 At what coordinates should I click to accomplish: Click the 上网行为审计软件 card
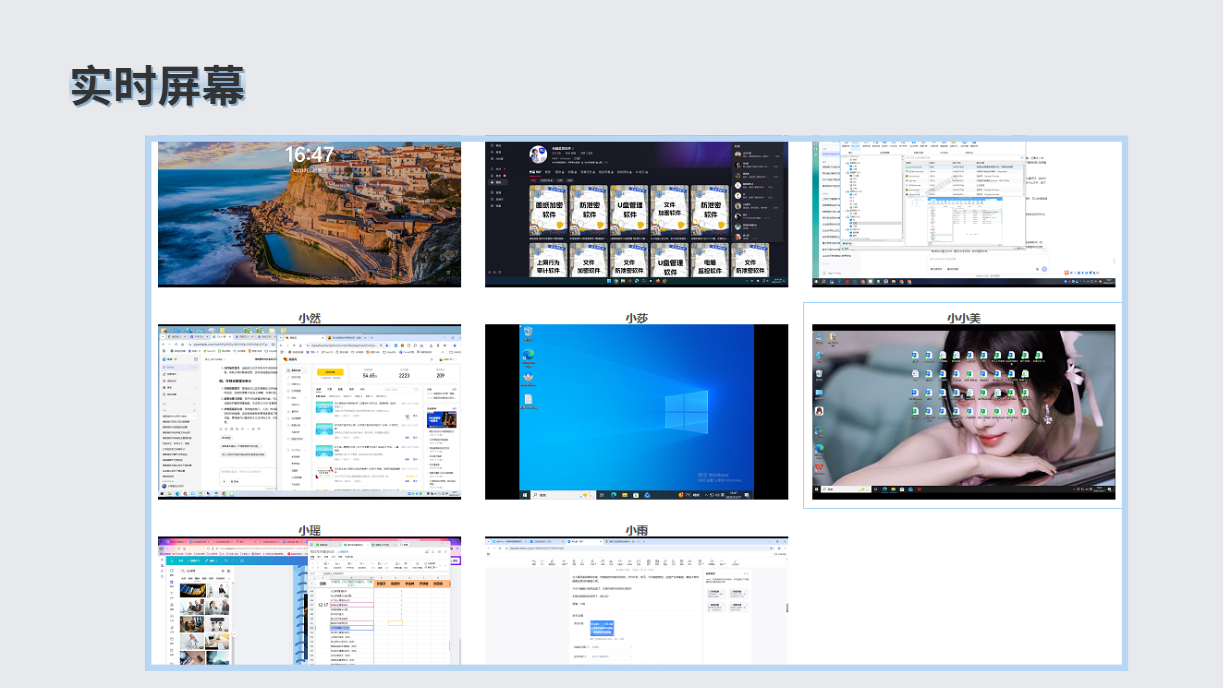tap(548, 260)
